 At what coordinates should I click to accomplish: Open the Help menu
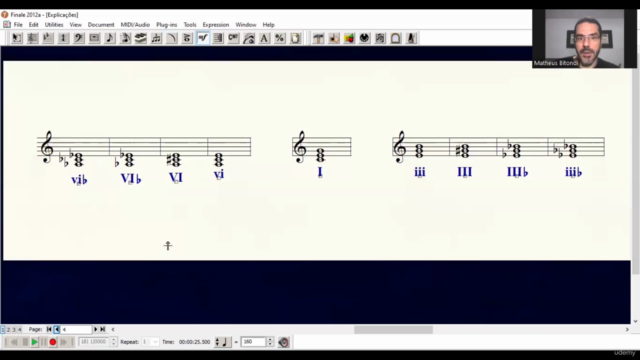[x=268, y=24]
